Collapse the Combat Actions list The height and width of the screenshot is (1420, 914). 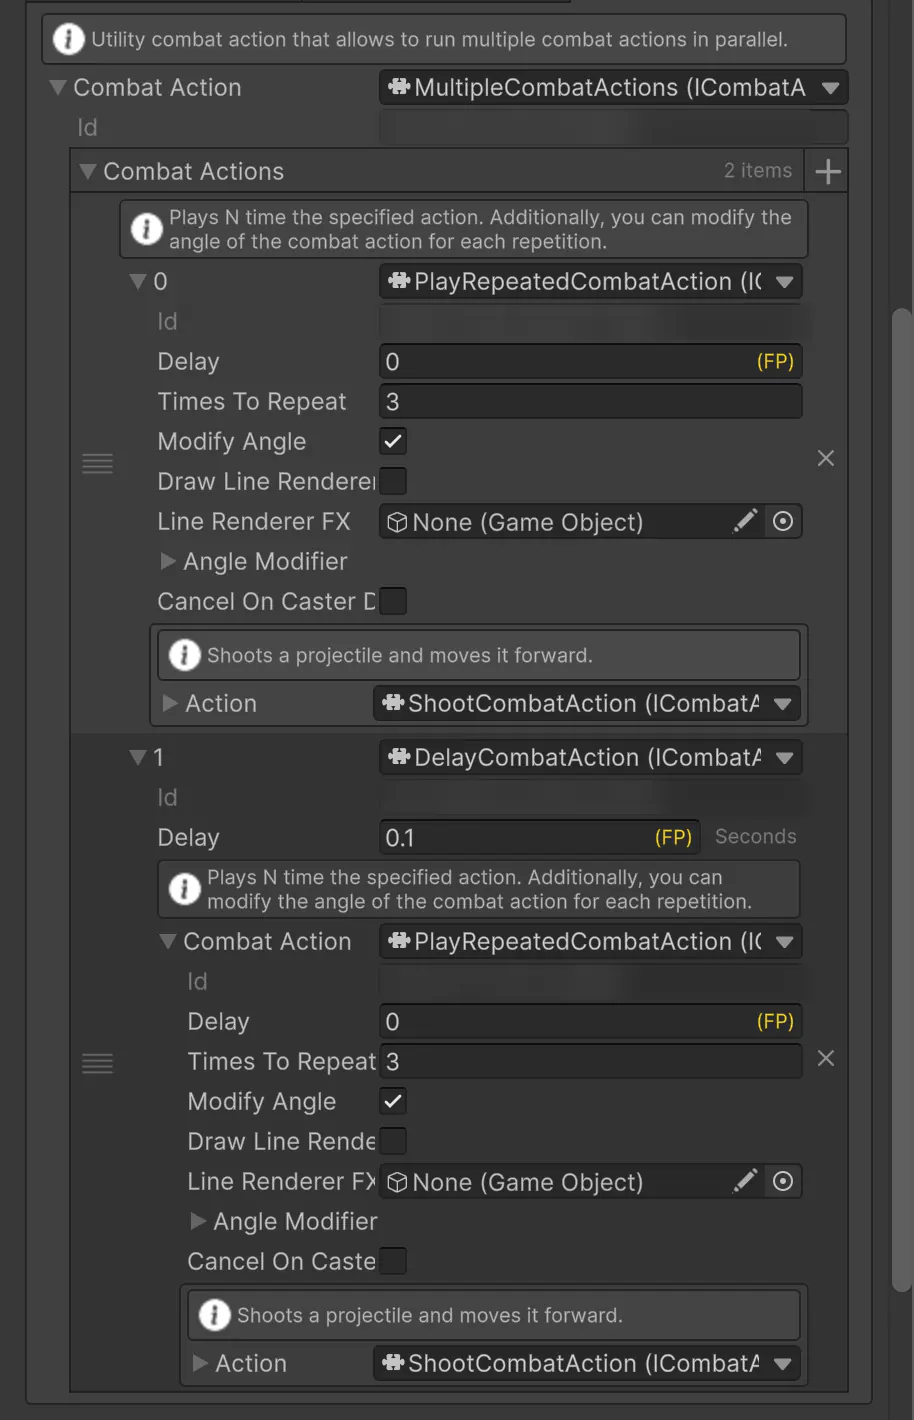point(88,172)
